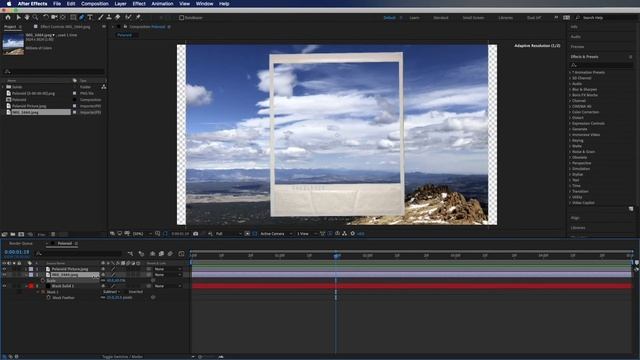This screenshot has height=360, width=640.
Task: Click the Frame Blending switch in timeline
Action: [161, 254]
